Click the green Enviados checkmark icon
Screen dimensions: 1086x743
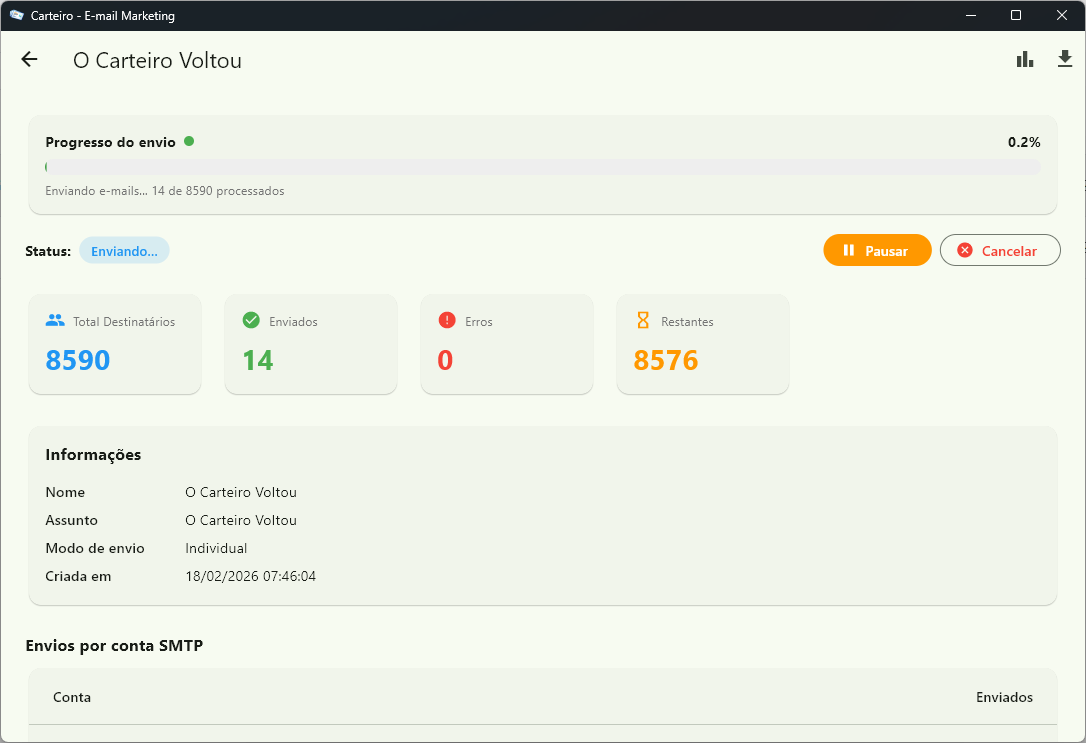(x=251, y=321)
